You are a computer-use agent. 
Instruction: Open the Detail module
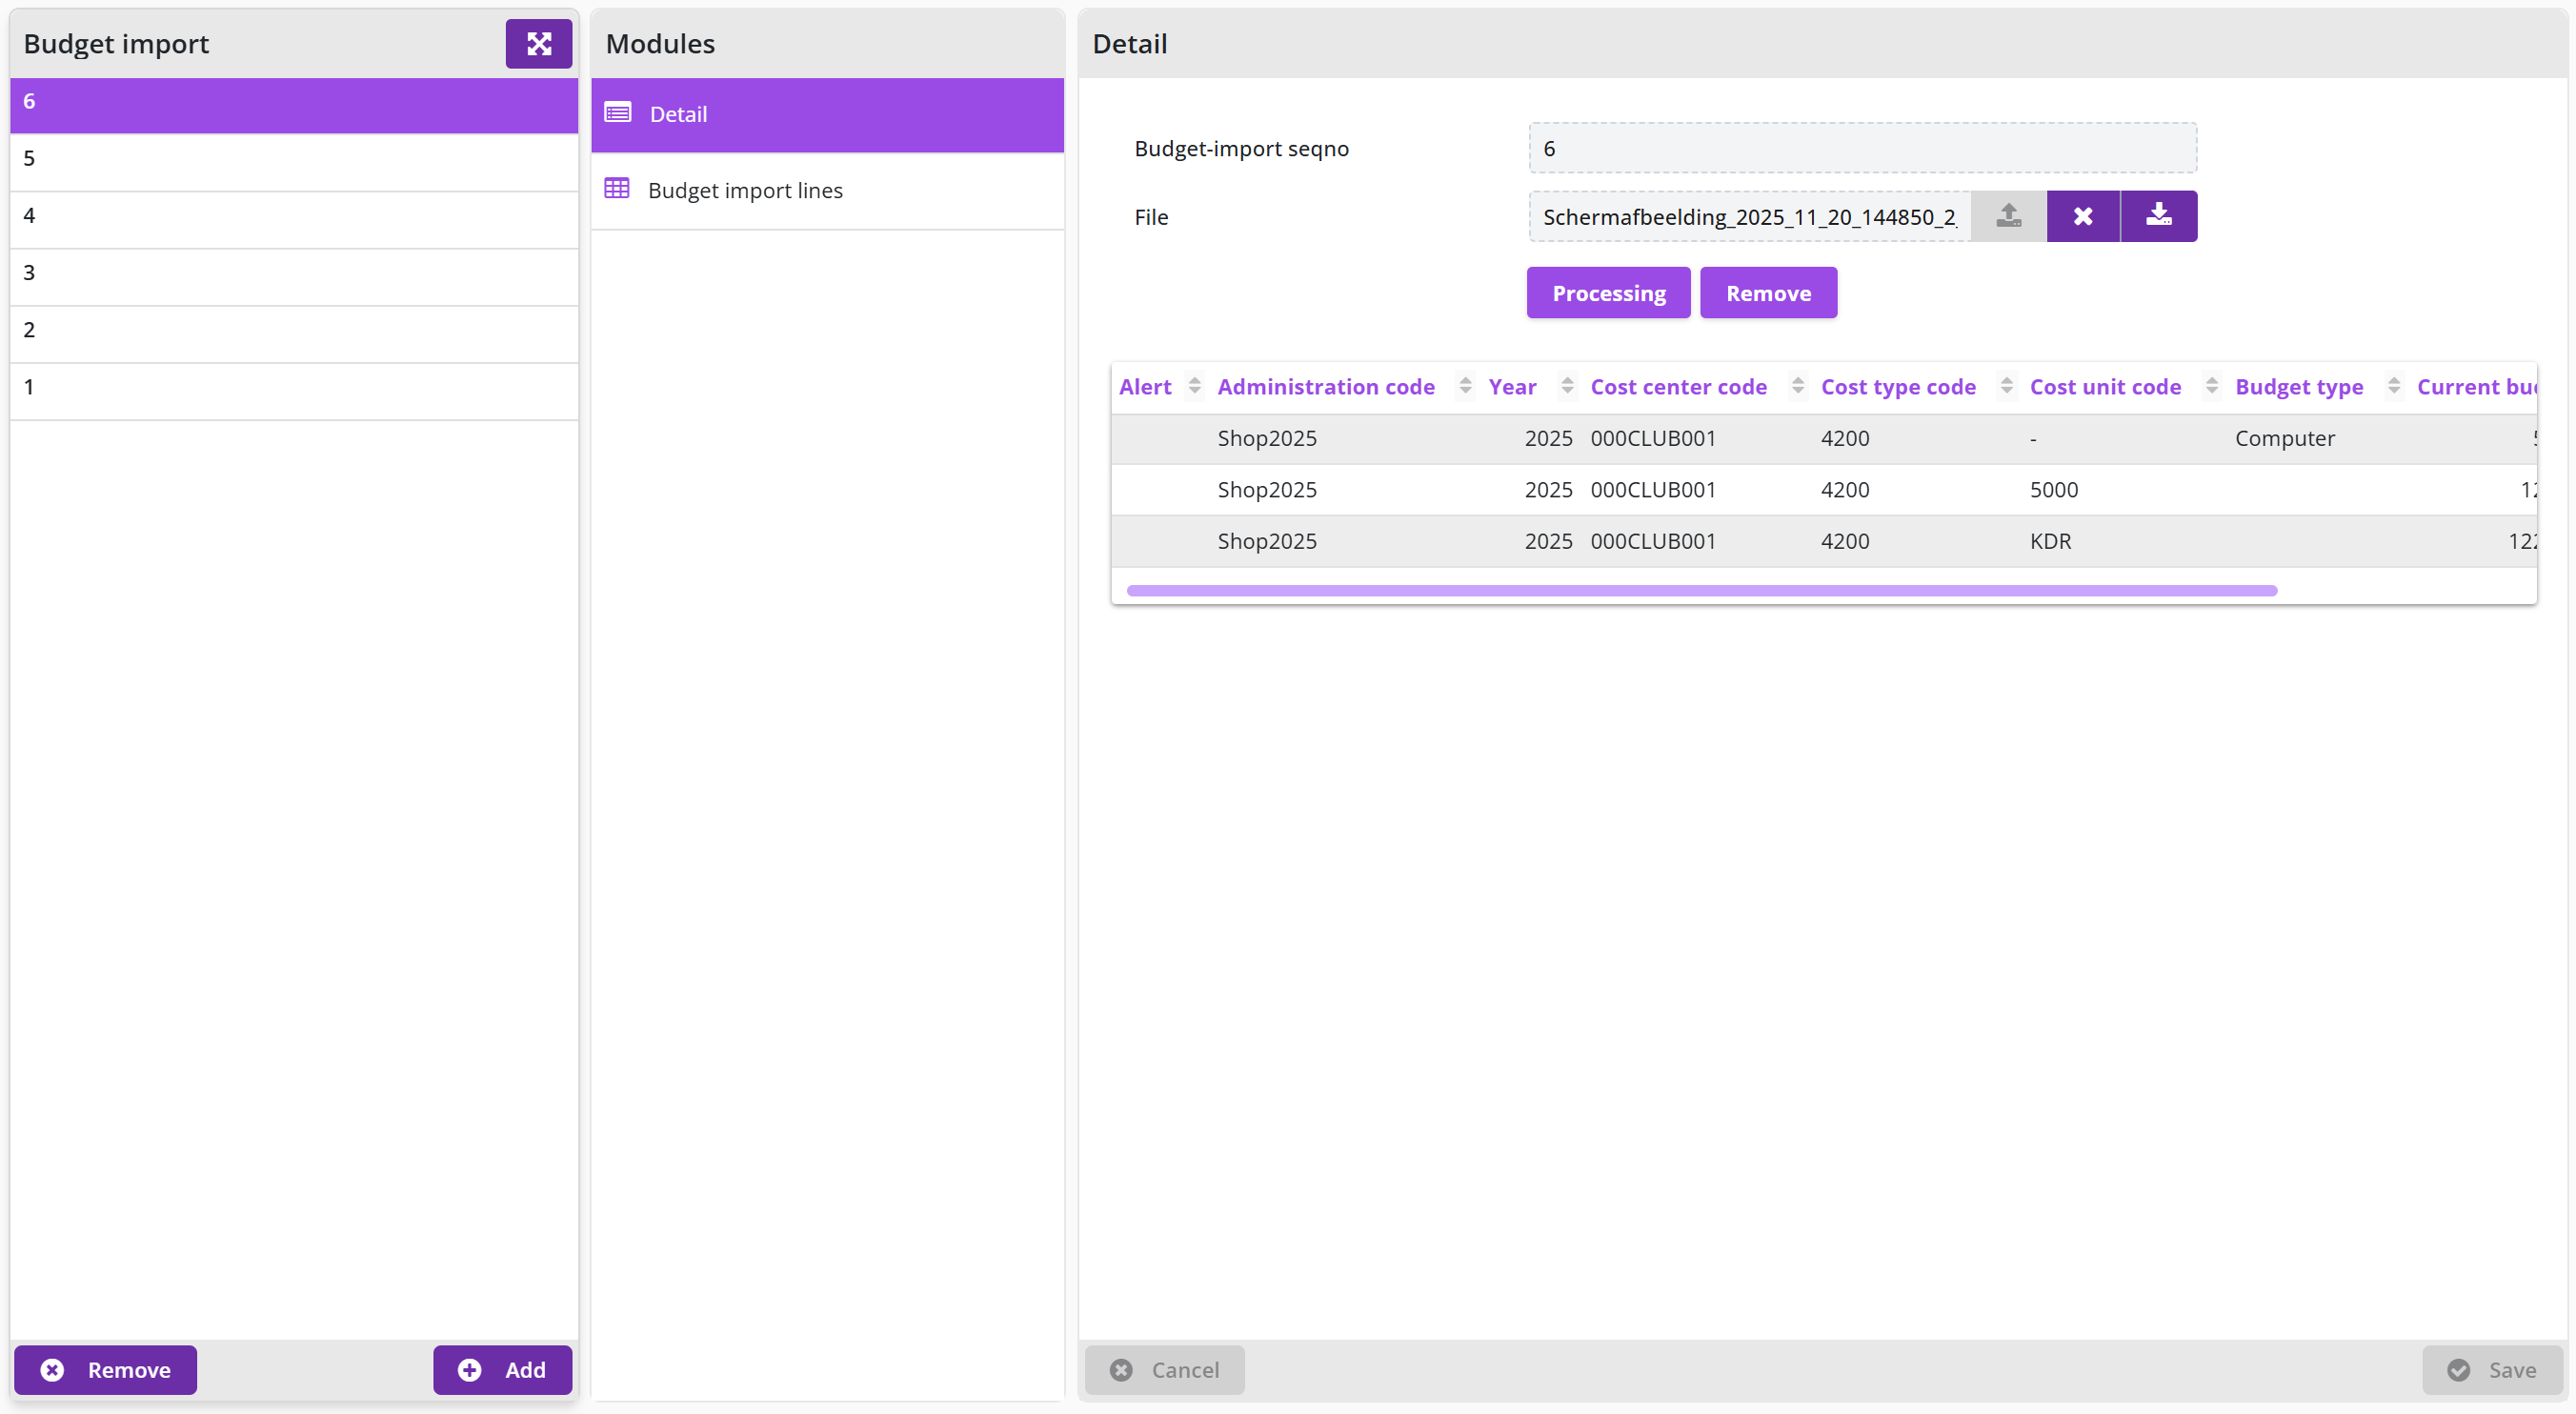point(827,115)
